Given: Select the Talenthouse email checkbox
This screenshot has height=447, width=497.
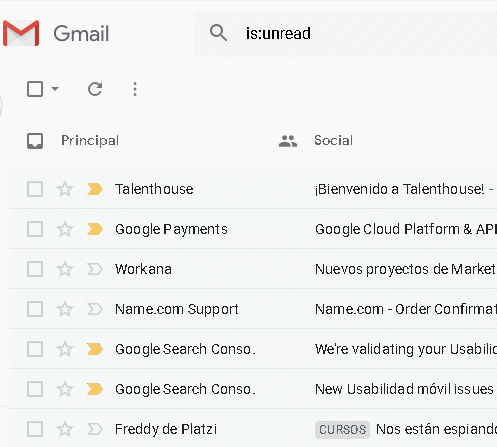Looking at the screenshot, I should (x=35, y=189).
